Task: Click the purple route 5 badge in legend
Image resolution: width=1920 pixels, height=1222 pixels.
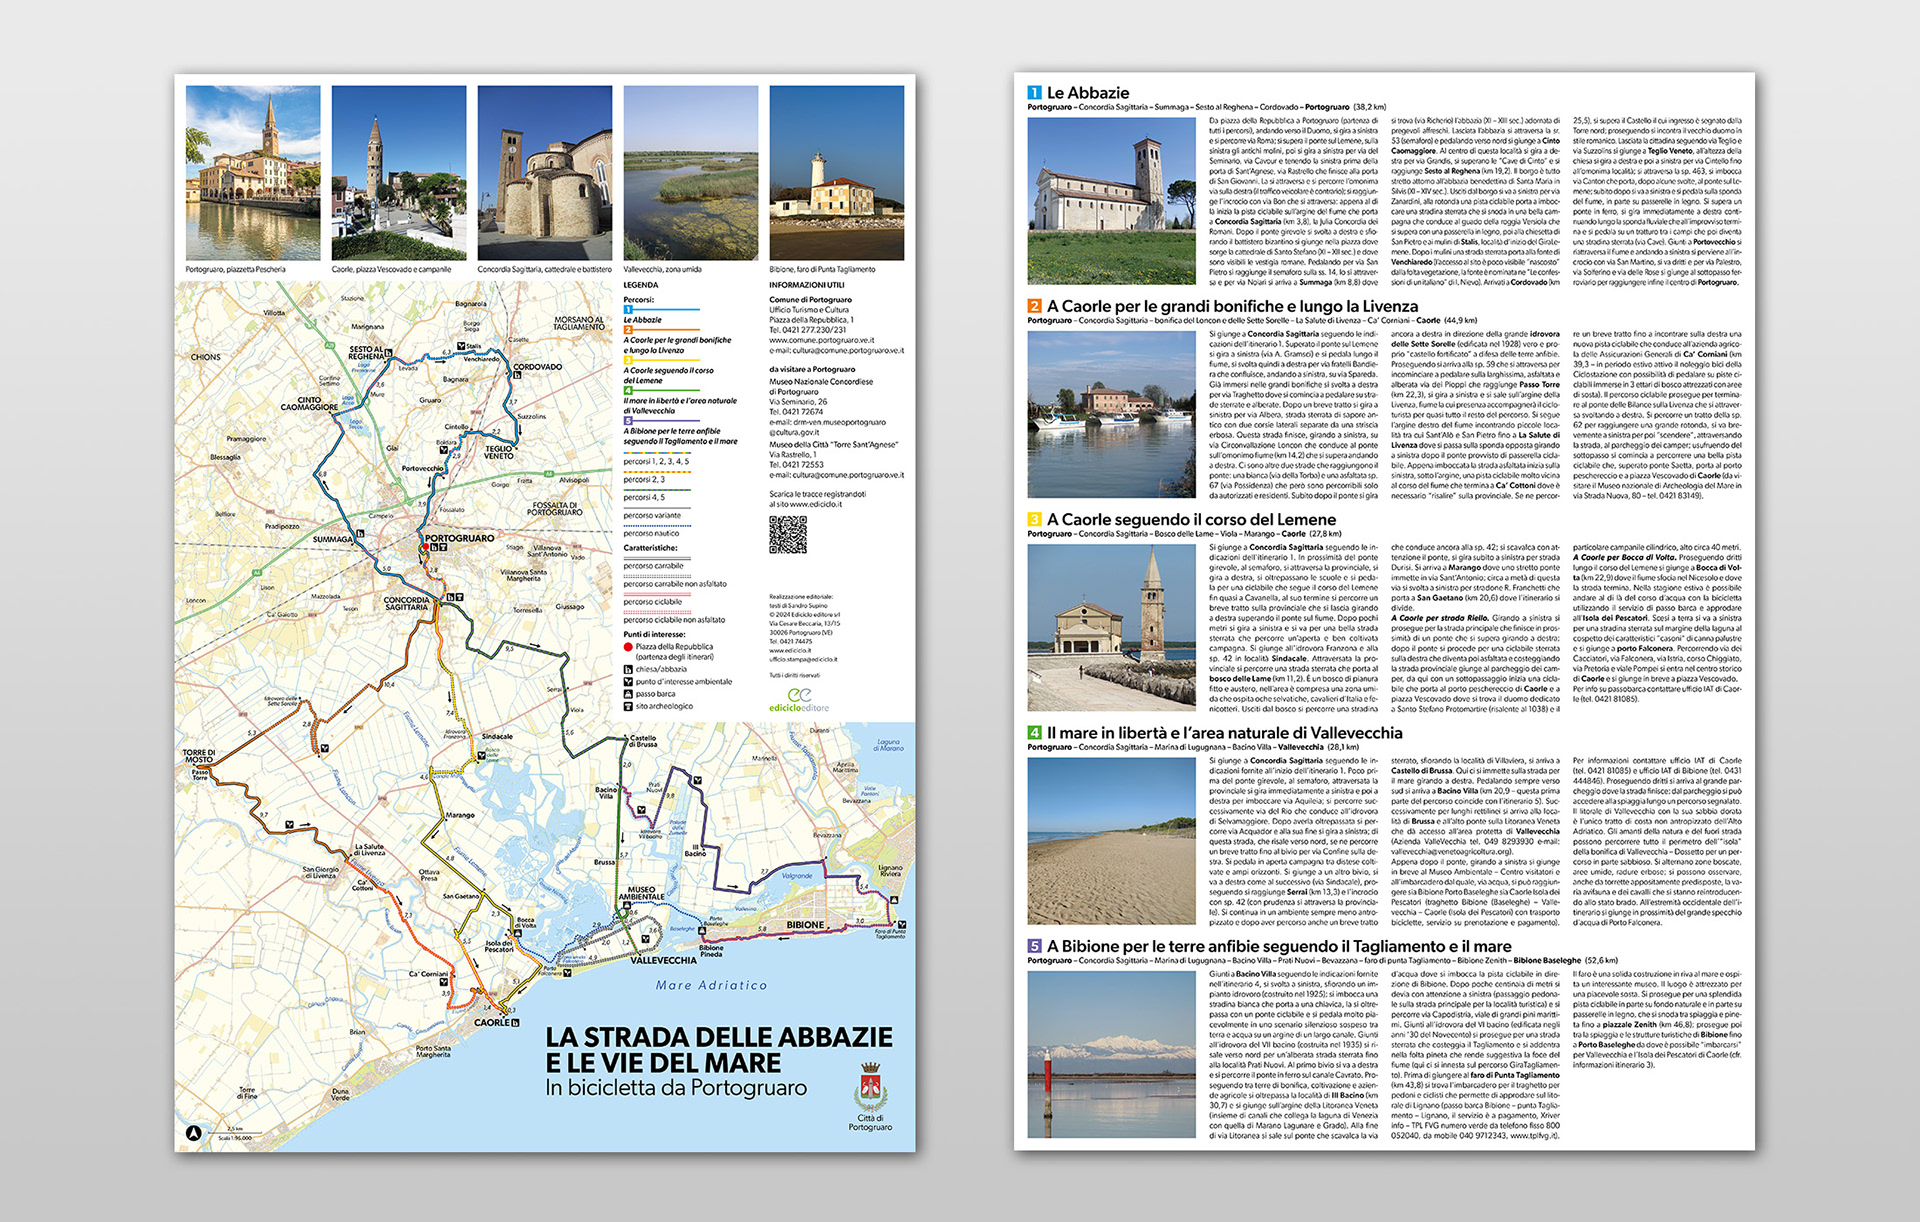Action: tap(628, 421)
